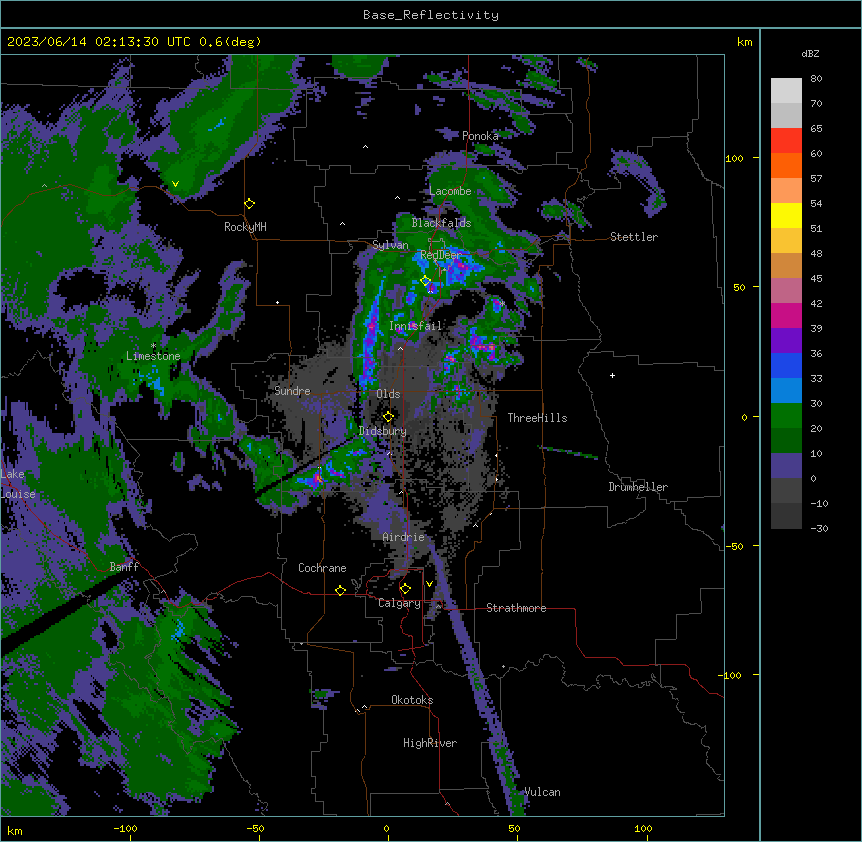Screen dimensions: 862x842
Task: Pick the red swatch in dBZ legend
Action: click(786, 141)
